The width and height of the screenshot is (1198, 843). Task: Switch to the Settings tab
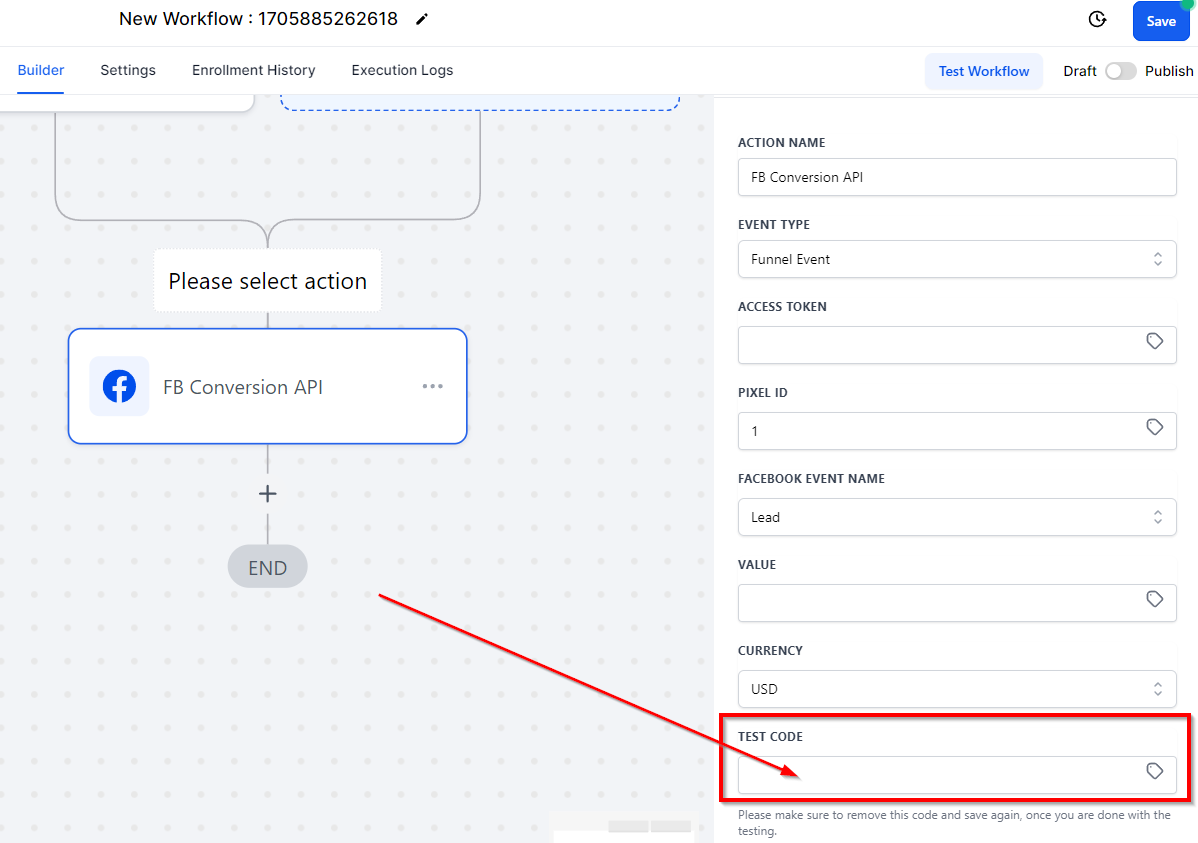coord(128,70)
